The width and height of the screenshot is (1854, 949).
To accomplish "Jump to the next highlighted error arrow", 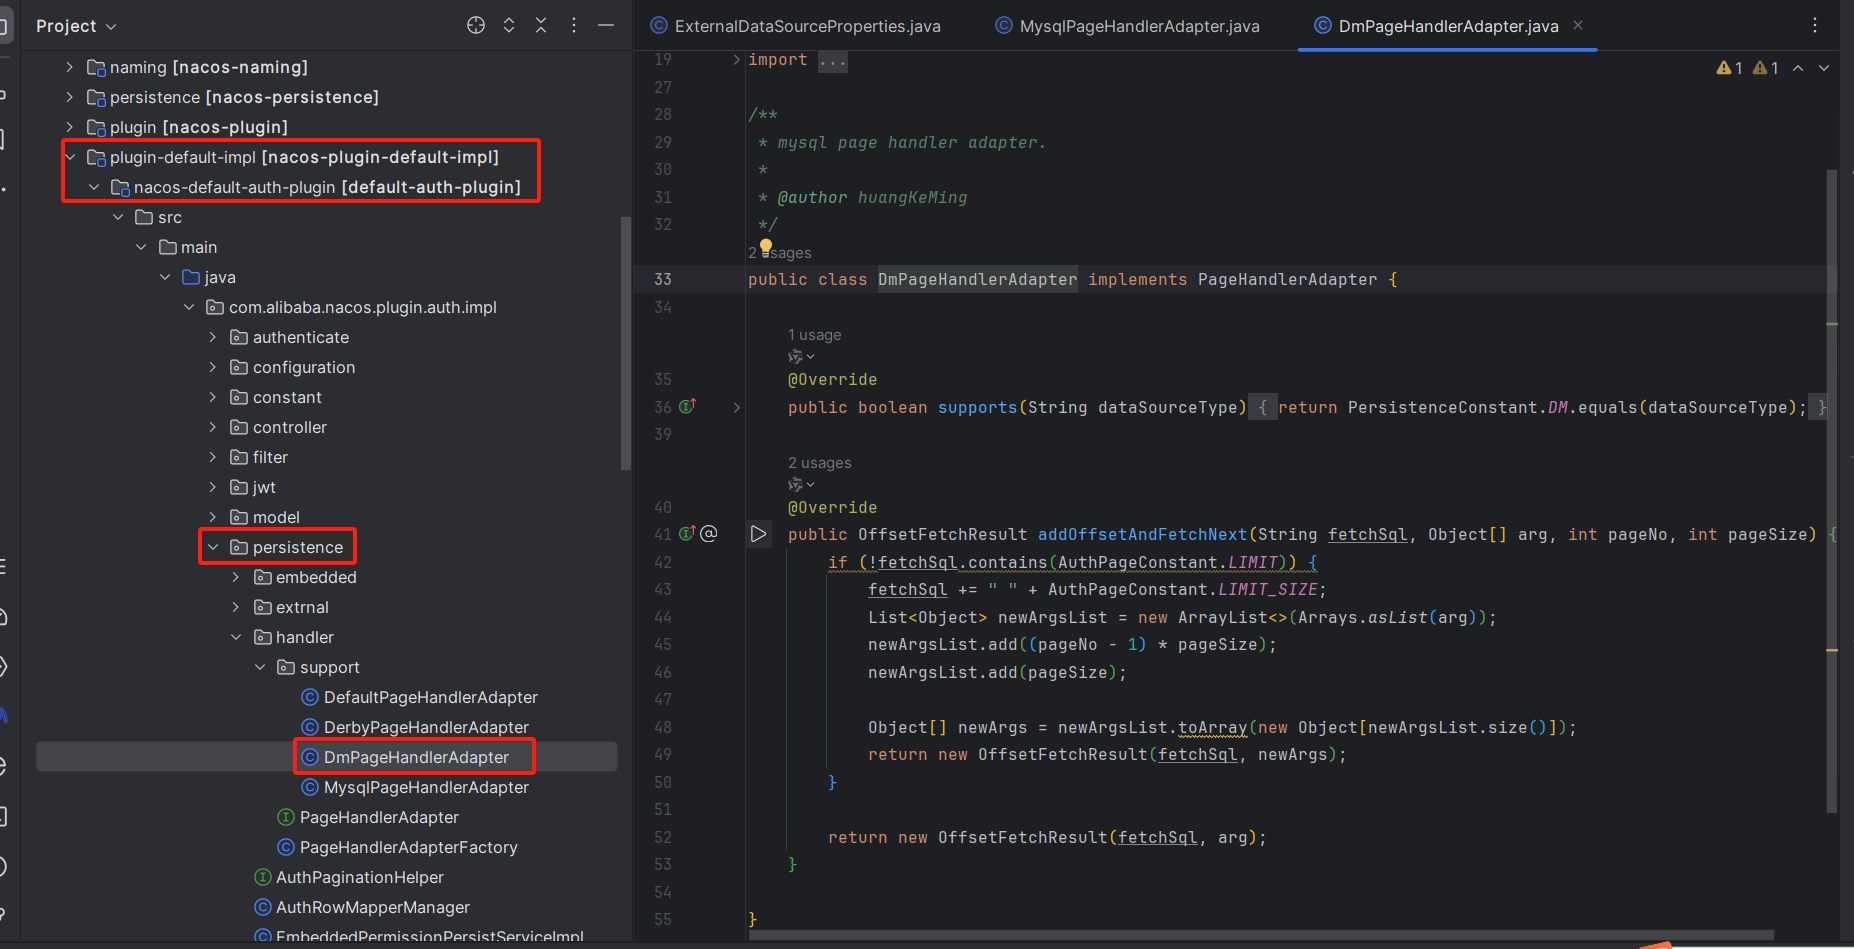I will (1824, 68).
